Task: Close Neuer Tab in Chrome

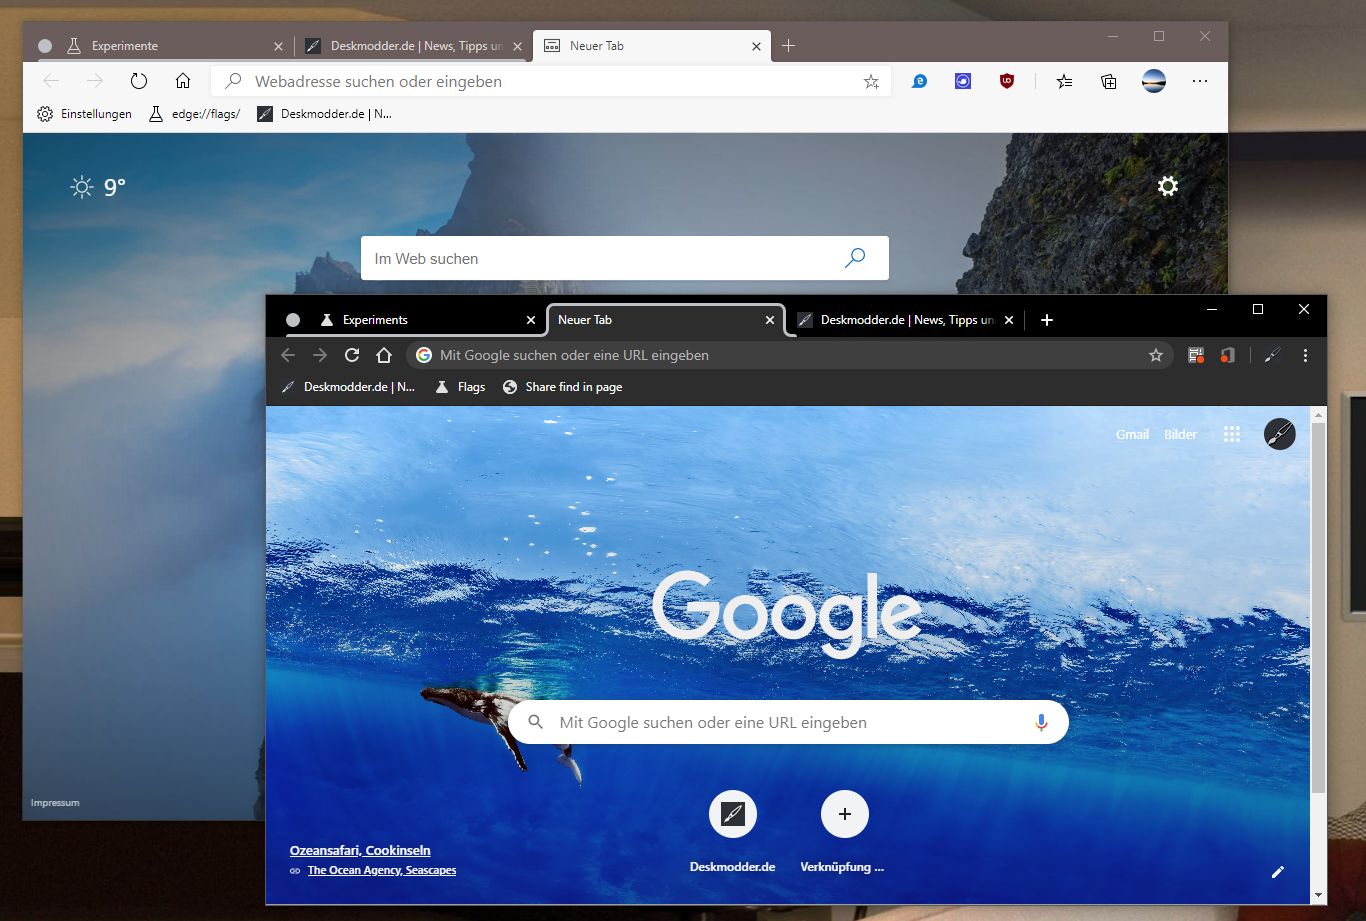Action: [x=769, y=320]
